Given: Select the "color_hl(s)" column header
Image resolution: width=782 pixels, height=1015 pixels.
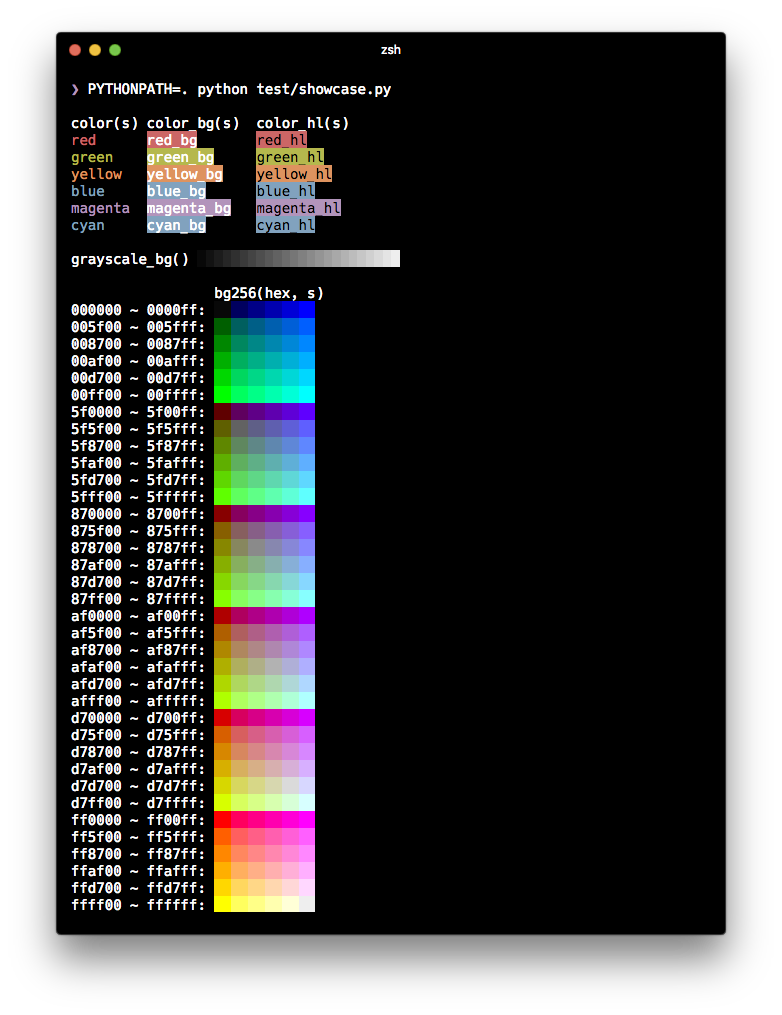Looking at the screenshot, I should [x=303, y=123].
